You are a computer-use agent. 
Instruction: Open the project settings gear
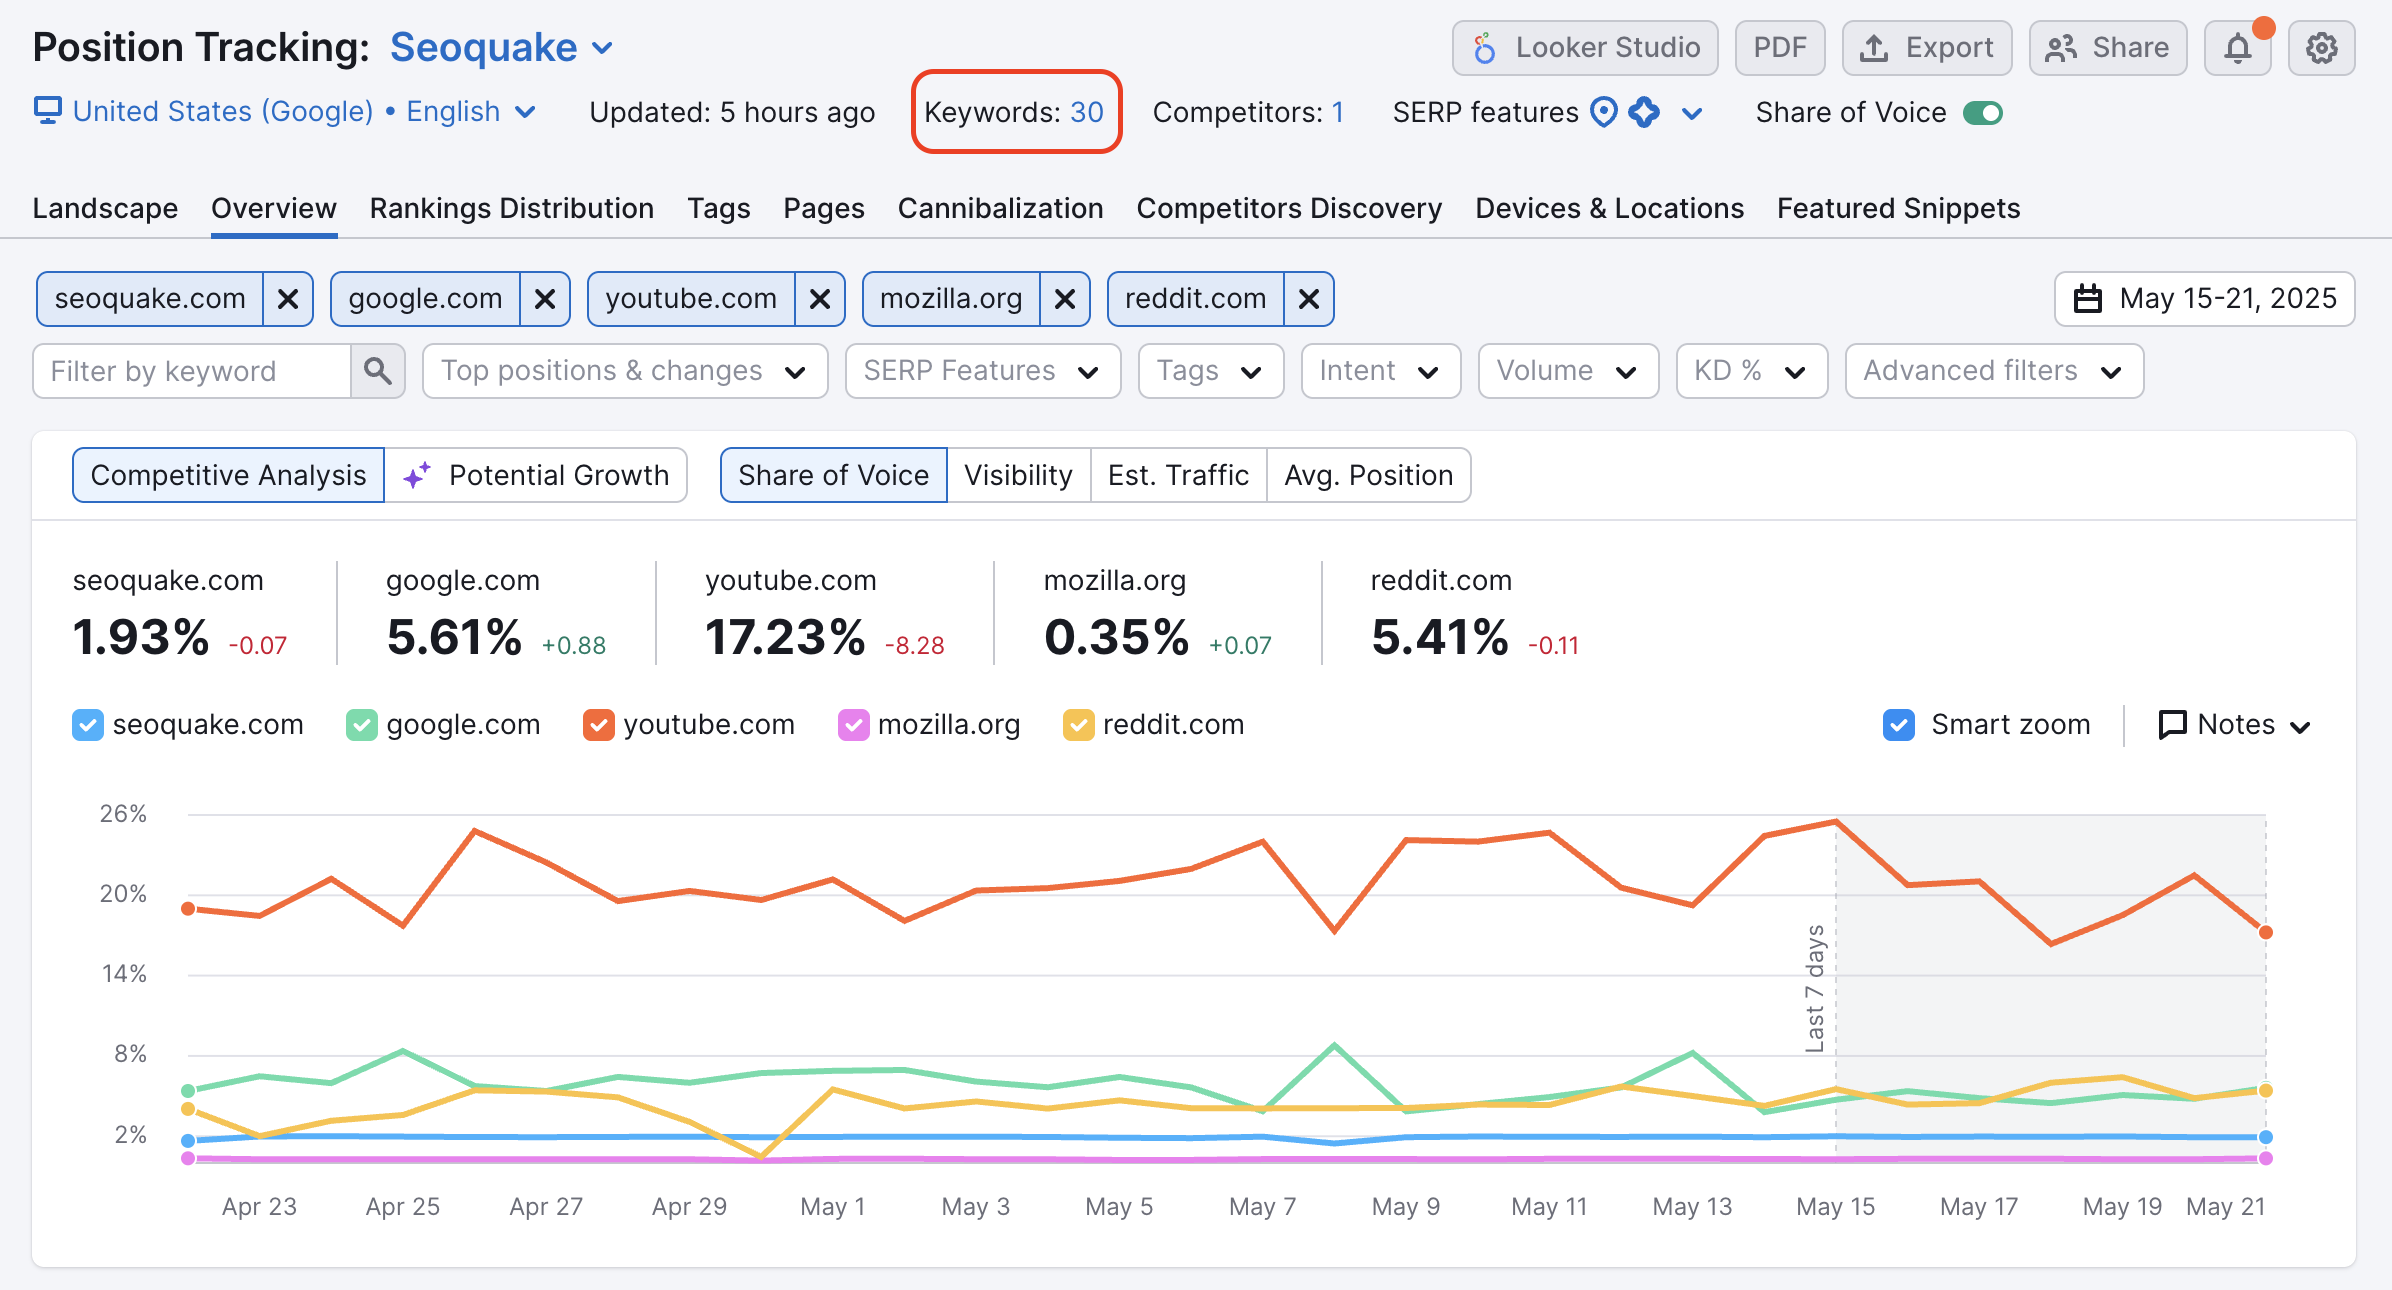tap(2321, 47)
